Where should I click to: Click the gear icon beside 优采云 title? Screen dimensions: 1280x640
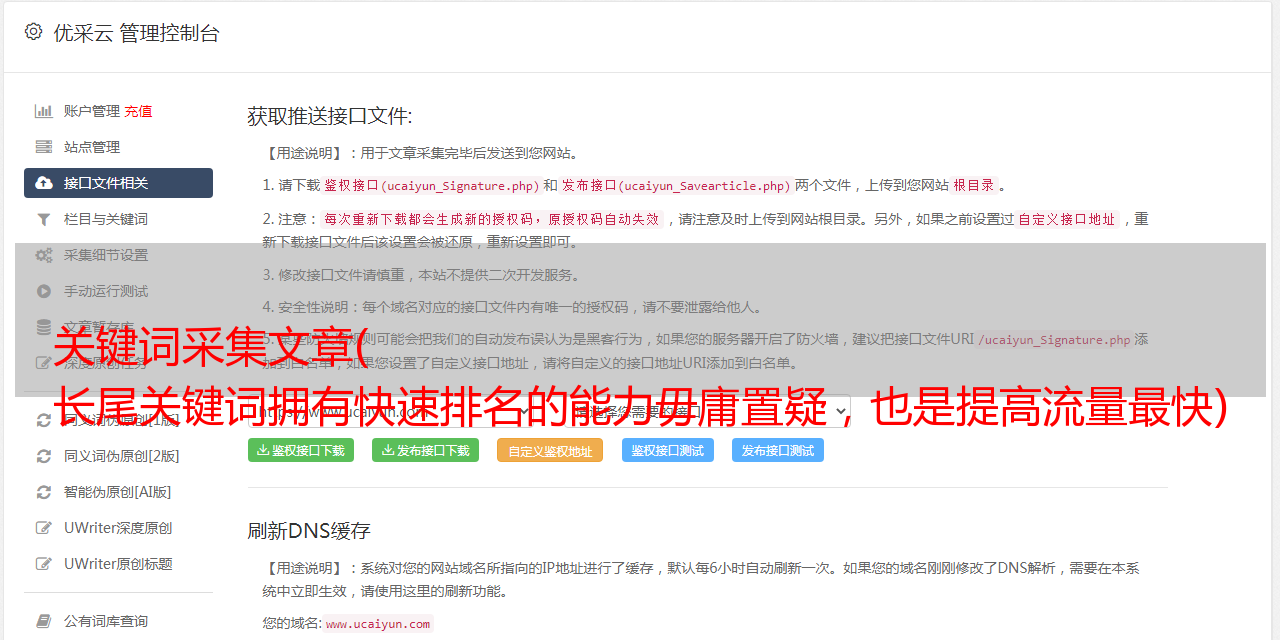coord(33,32)
